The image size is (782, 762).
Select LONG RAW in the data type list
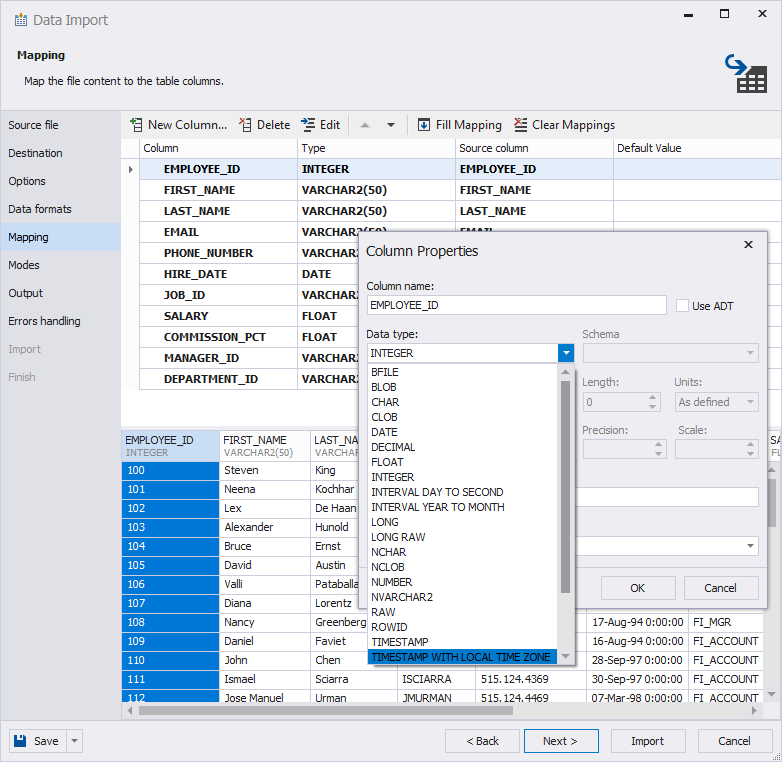pos(462,537)
